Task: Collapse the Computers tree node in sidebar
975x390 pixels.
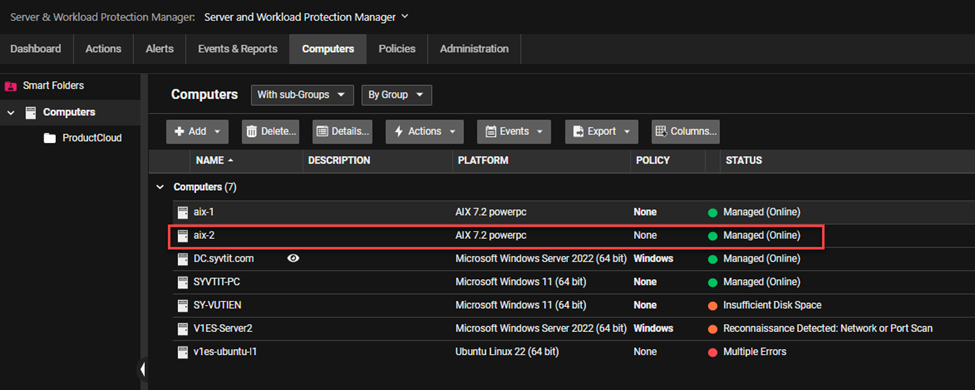Action: coord(11,113)
